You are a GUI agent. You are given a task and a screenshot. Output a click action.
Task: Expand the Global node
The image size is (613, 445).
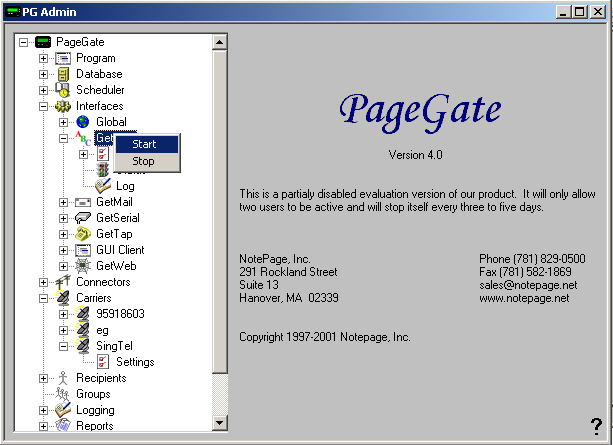click(x=63, y=122)
